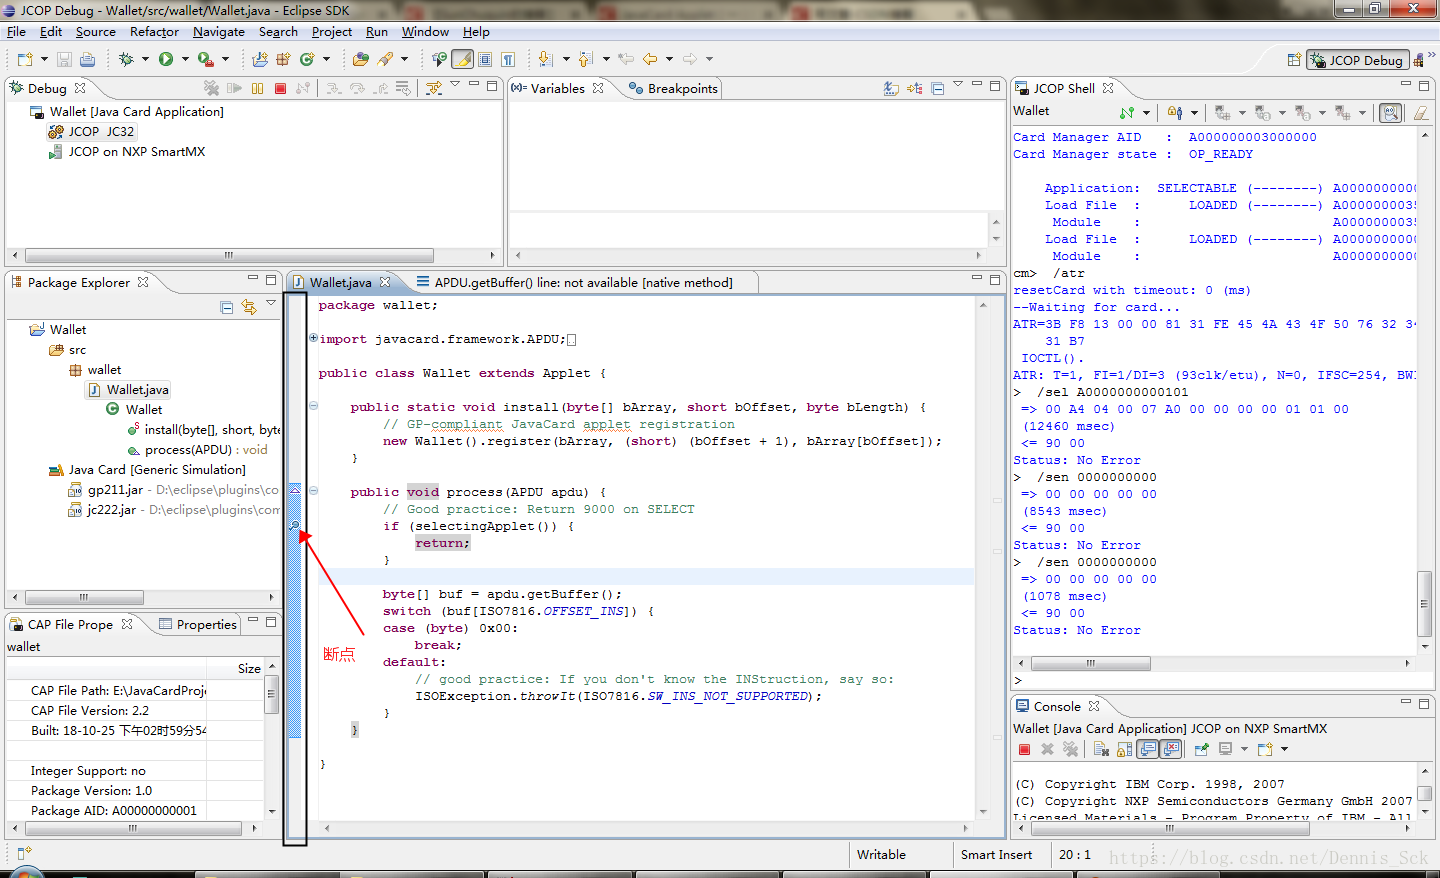The height and width of the screenshot is (878, 1440).
Task: Click Package Explorer horizontal scrollbar thumb
Action: pos(84,598)
